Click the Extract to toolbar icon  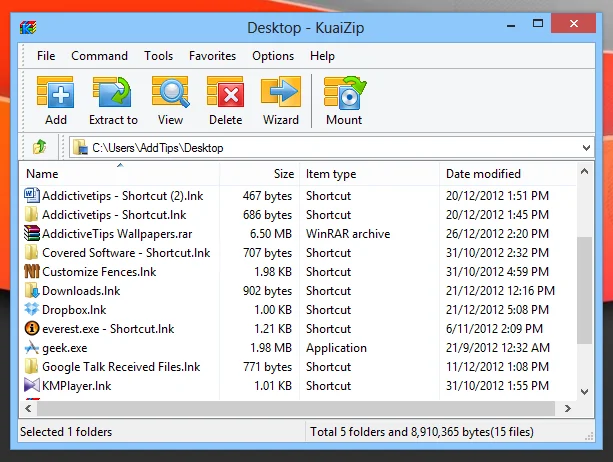tap(112, 91)
